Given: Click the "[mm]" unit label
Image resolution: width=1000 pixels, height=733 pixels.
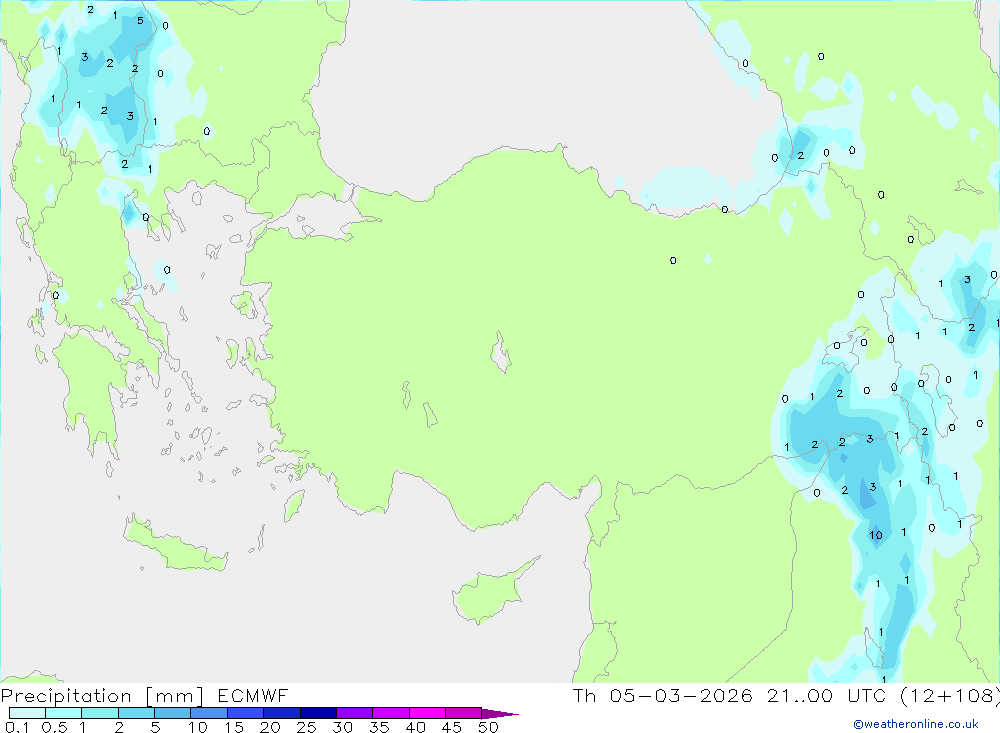Looking at the screenshot, I should [x=175, y=696].
